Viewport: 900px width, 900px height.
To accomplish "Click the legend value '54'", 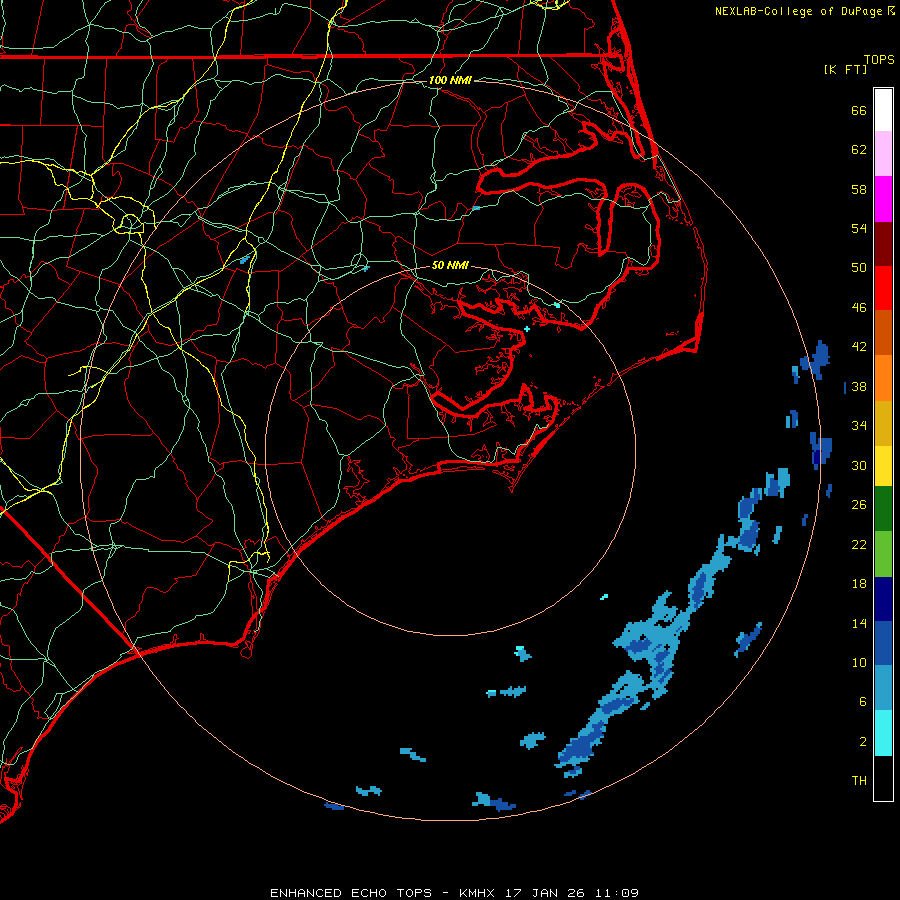I will [859, 228].
